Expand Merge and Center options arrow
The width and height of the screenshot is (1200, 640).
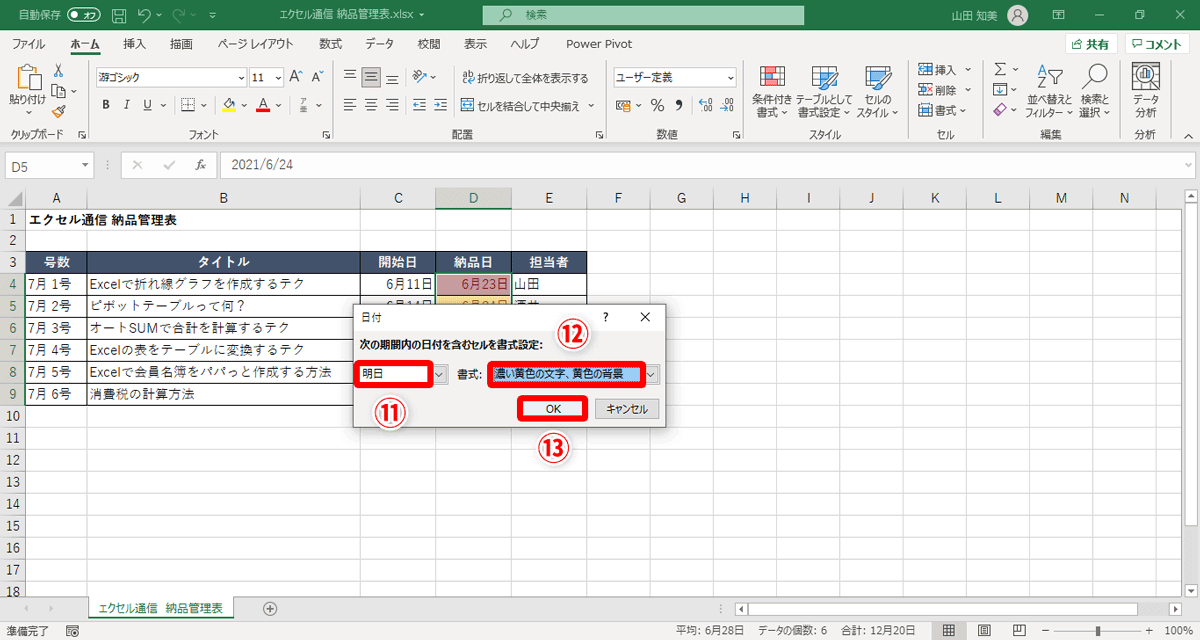(x=591, y=105)
